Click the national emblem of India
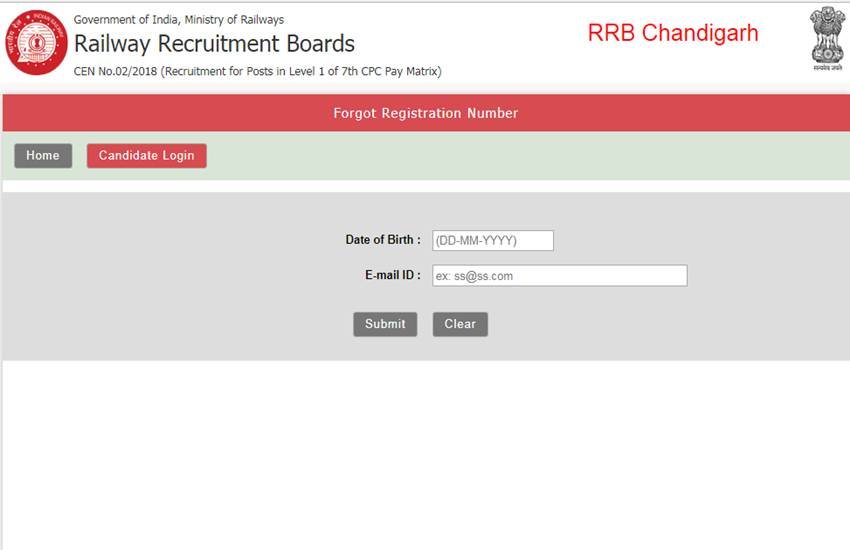Viewport: 850px width, 550px height. pos(827,34)
